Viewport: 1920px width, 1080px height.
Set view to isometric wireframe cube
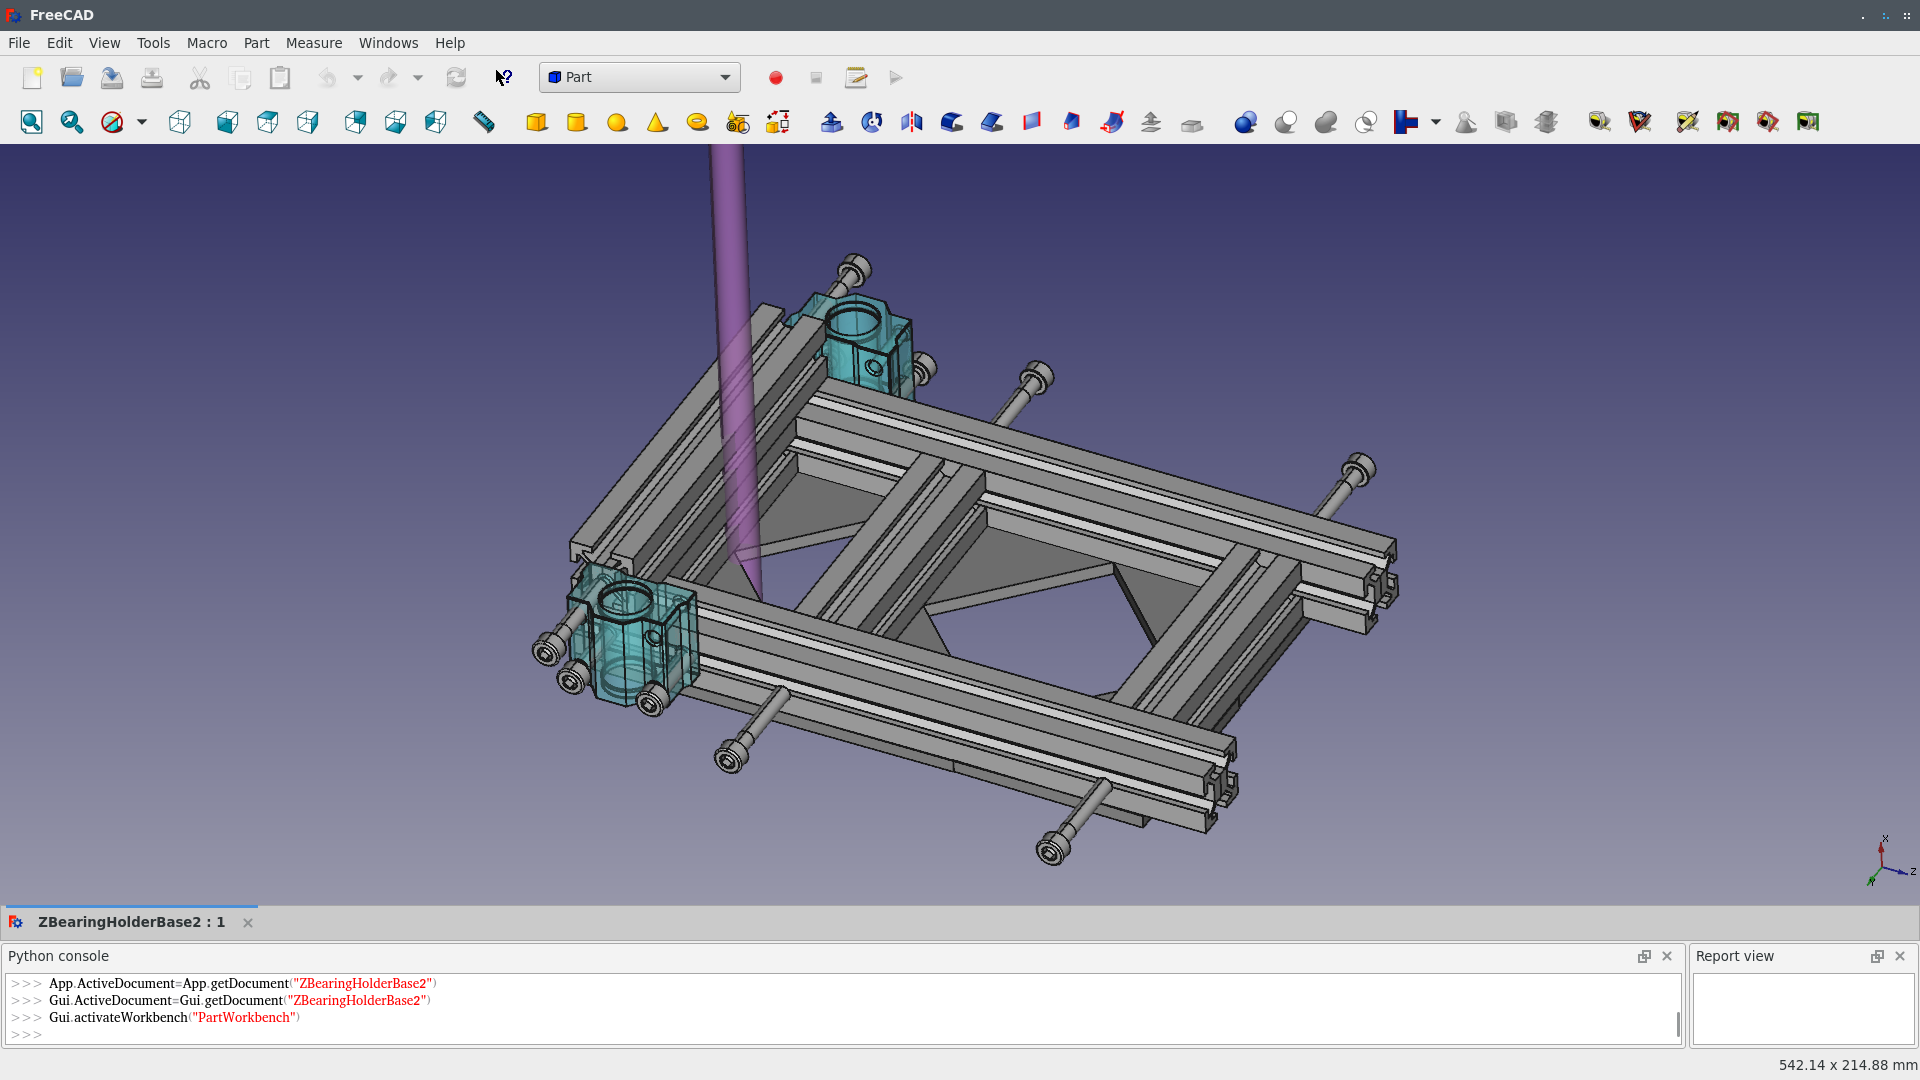click(x=180, y=122)
